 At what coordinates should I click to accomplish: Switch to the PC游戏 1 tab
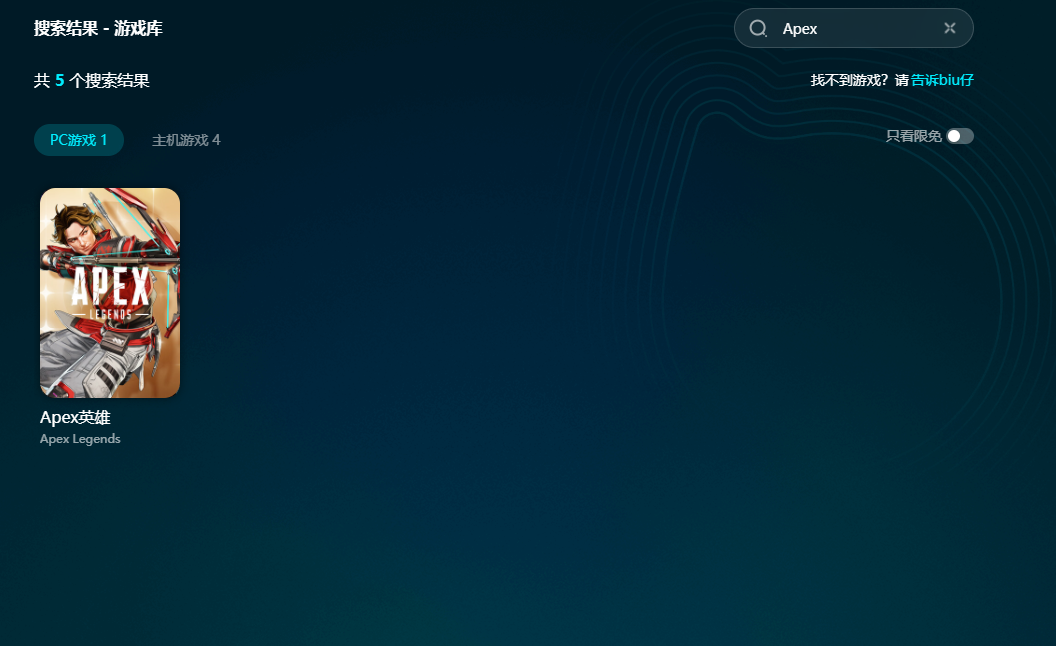79,140
